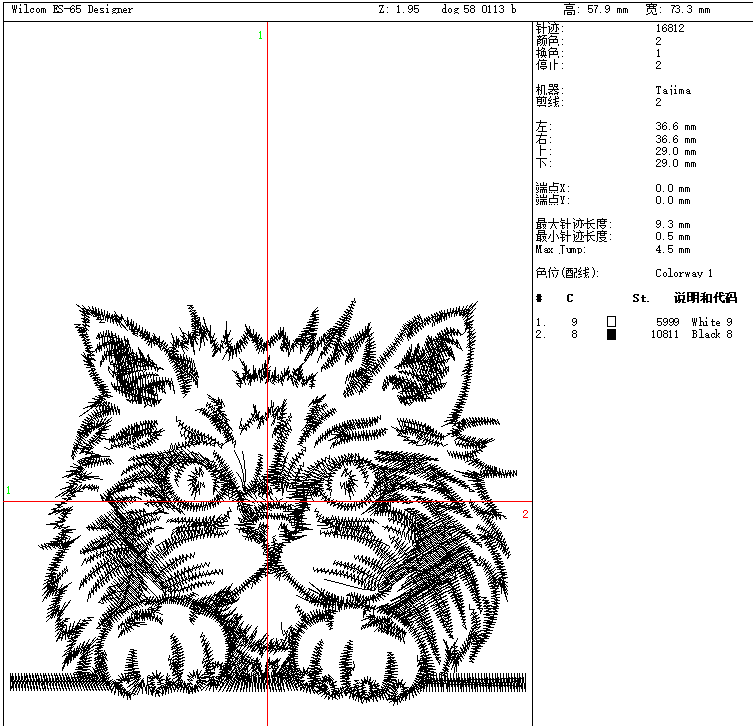Select the Tajima machine value

(x=672, y=90)
